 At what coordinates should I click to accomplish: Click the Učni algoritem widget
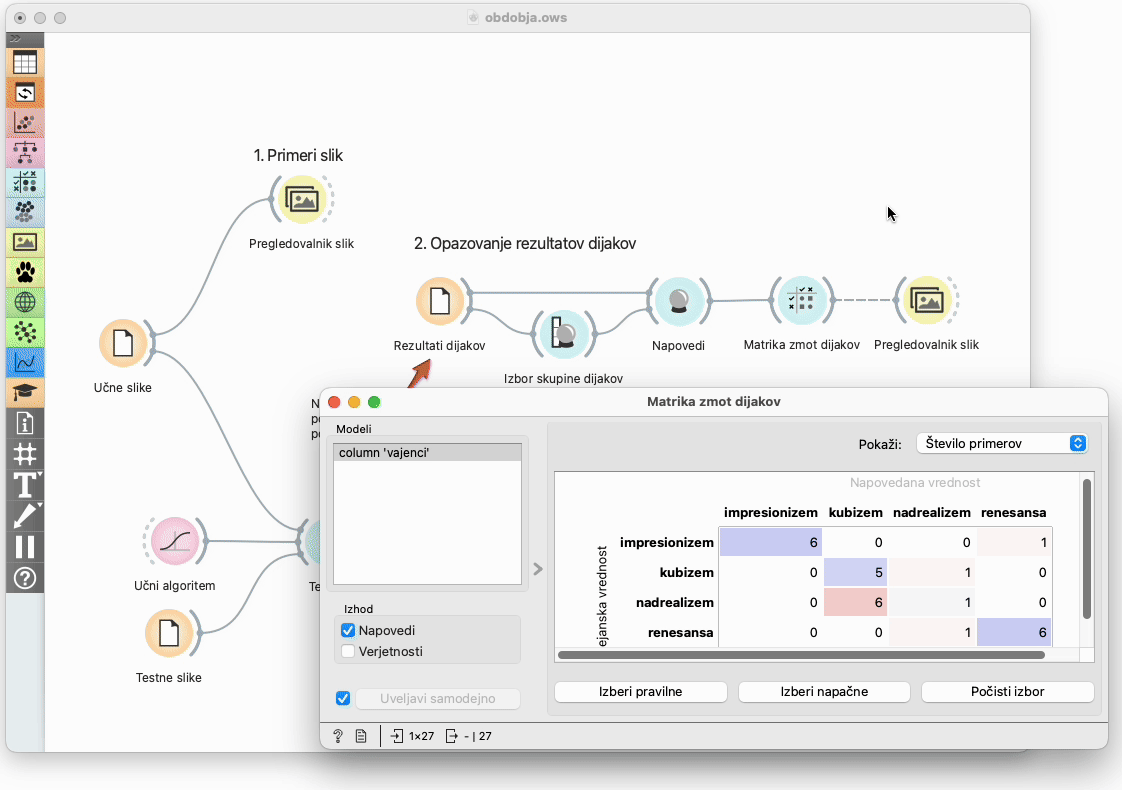pyautogui.click(x=175, y=543)
